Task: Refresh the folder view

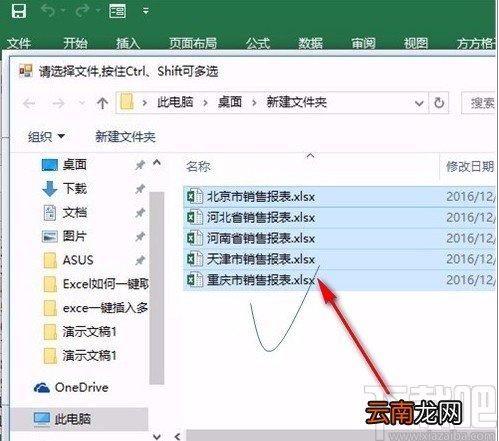Action: coord(439,103)
